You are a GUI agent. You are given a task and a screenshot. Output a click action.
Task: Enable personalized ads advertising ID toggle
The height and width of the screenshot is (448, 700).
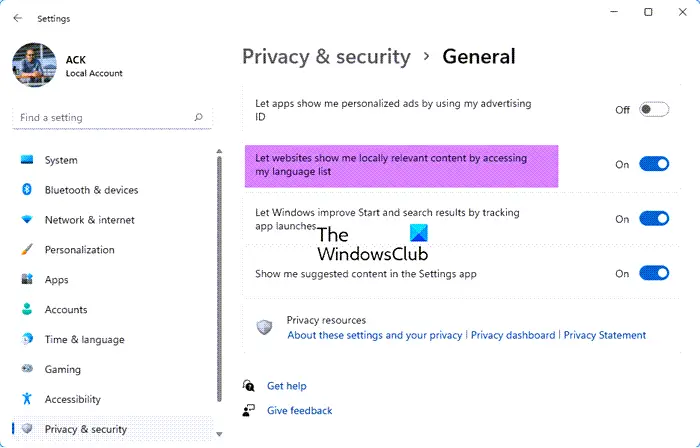coord(654,110)
